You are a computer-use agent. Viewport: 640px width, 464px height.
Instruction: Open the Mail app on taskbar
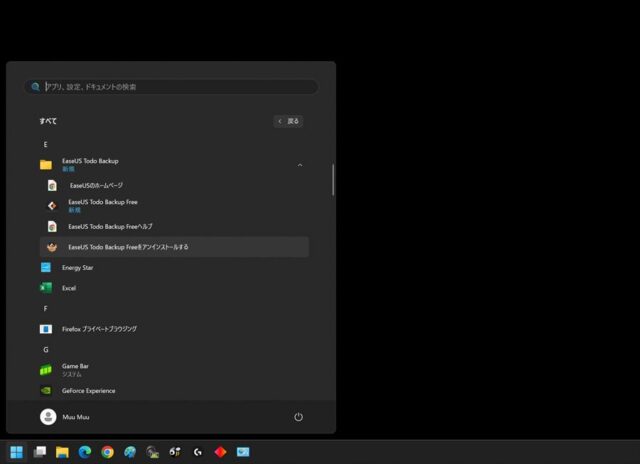point(243,452)
